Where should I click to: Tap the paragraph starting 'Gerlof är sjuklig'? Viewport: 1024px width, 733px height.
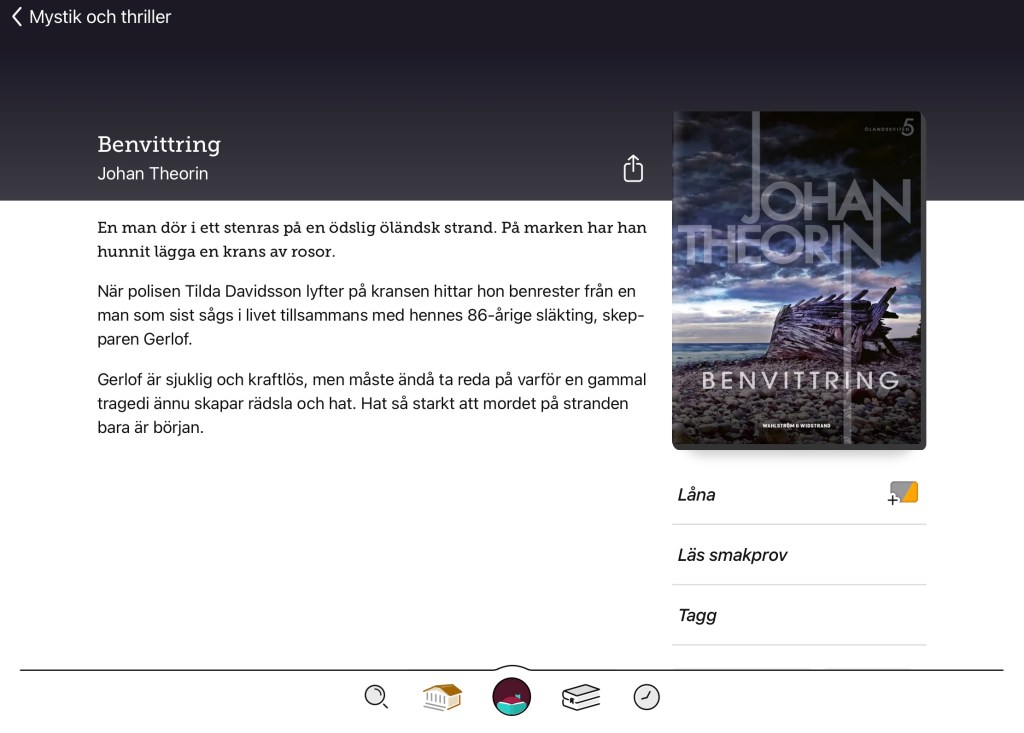(371, 403)
